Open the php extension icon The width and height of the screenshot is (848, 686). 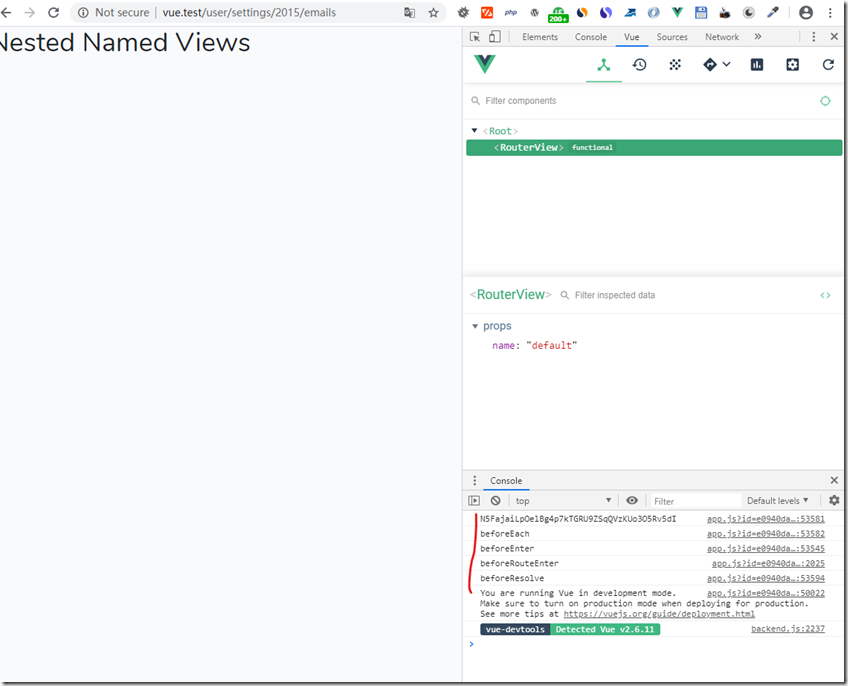(511, 12)
